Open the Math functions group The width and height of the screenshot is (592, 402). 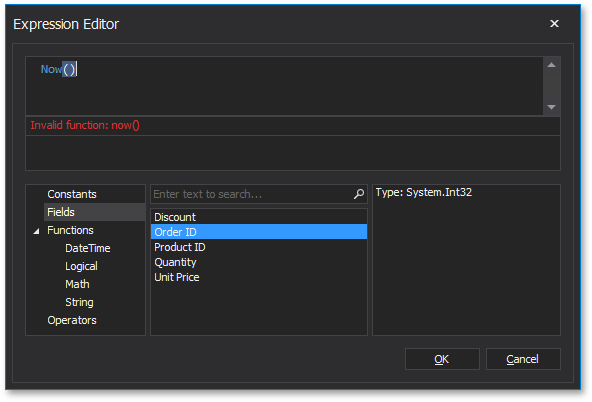[77, 284]
